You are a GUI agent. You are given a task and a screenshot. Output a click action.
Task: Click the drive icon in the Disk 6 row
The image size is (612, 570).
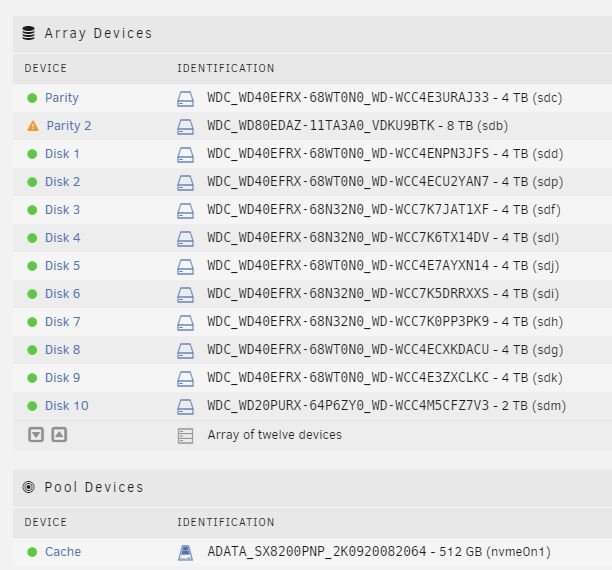pos(185,295)
